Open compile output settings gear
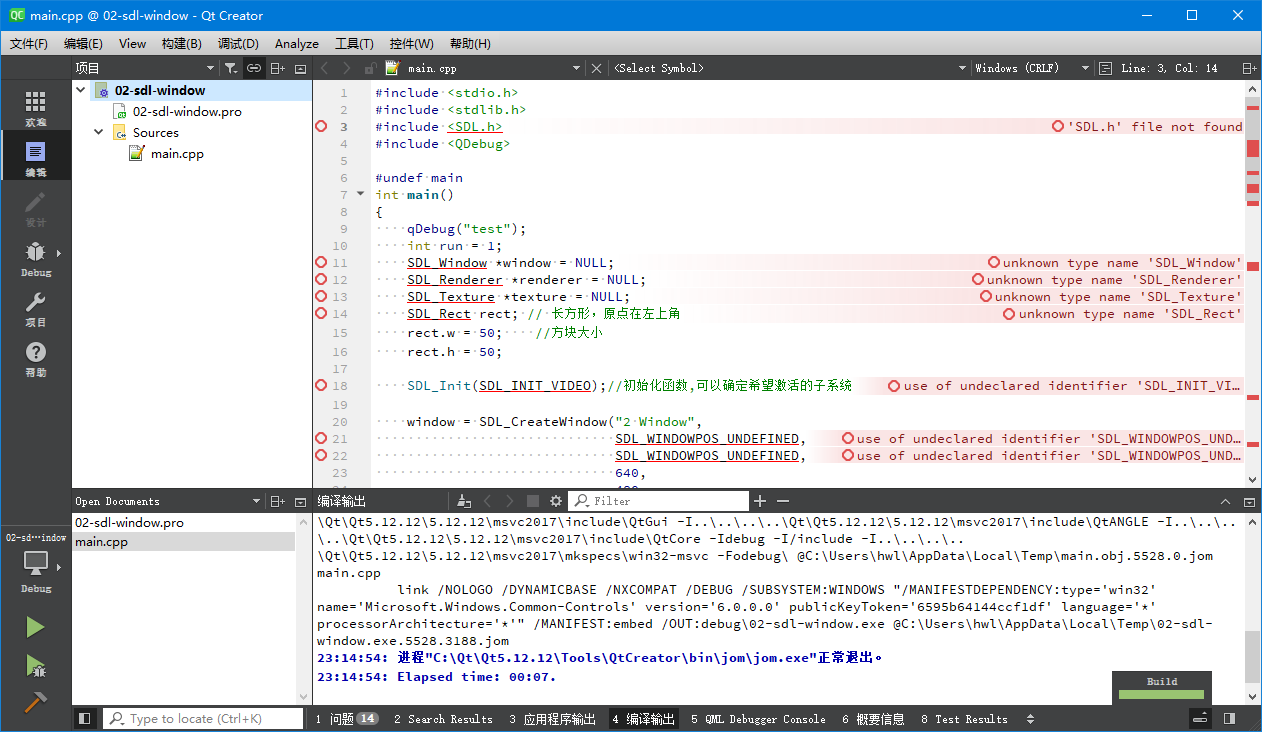 tap(556, 501)
